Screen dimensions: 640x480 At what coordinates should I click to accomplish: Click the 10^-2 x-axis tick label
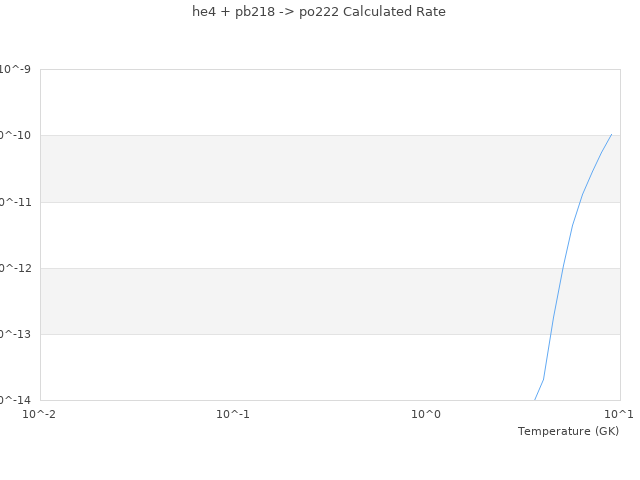tap(39, 413)
